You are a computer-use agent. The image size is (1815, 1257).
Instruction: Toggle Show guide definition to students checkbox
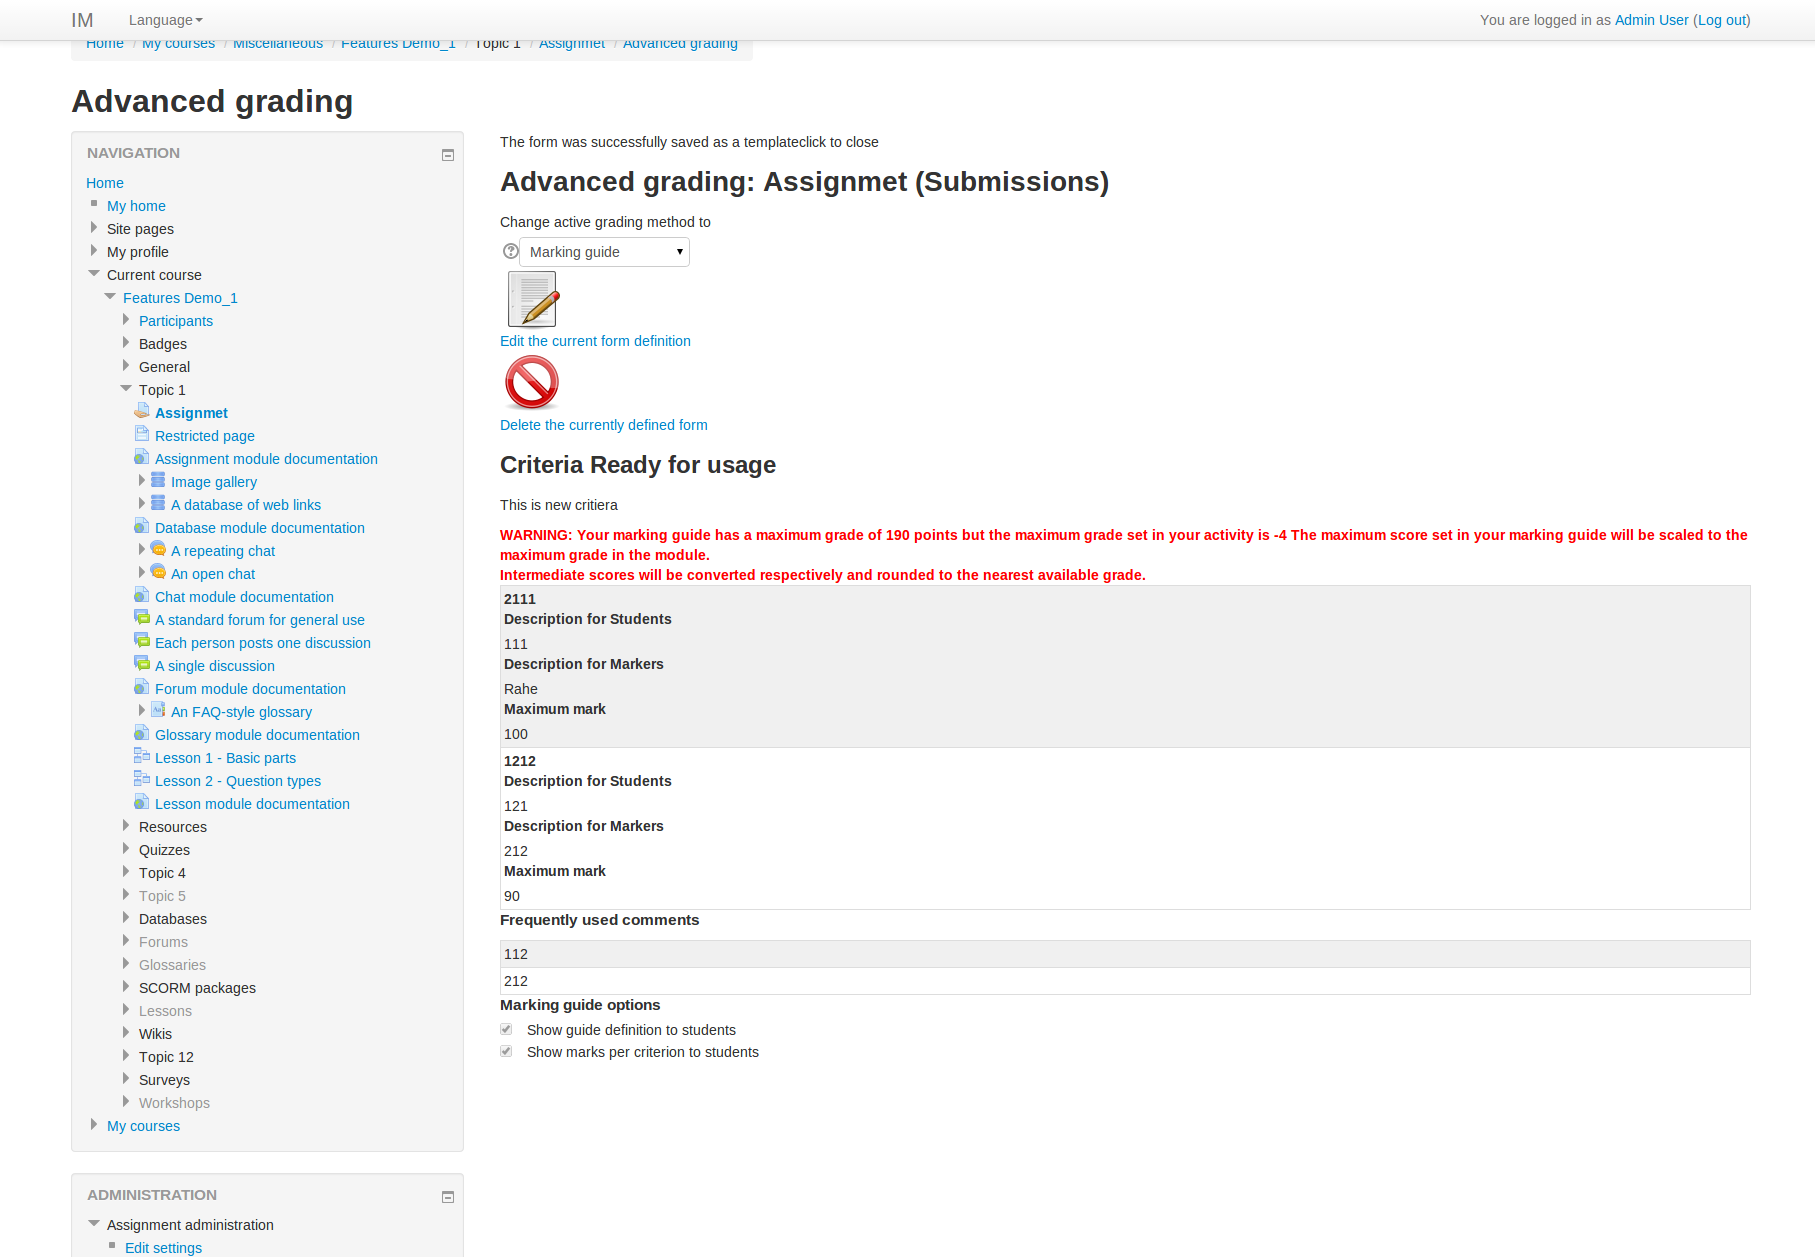coord(506,1029)
